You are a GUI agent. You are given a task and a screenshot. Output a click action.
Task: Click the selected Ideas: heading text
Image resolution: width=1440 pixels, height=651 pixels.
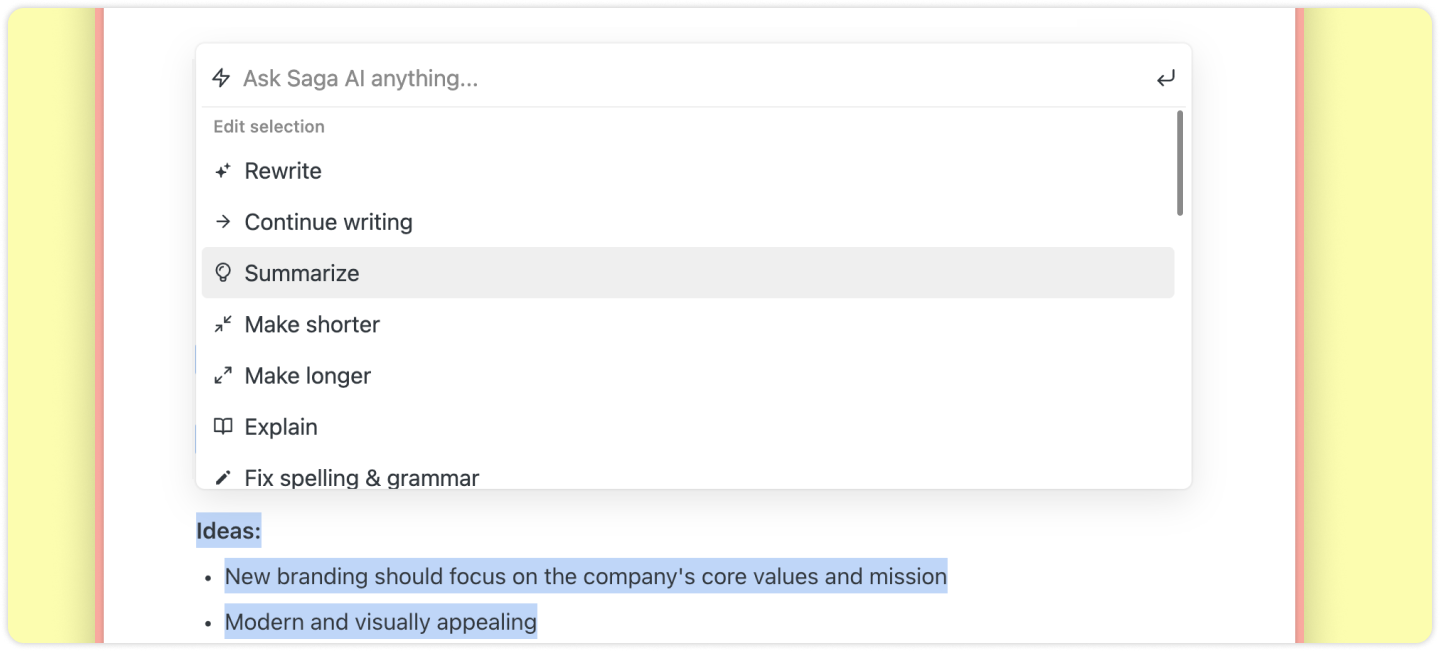(229, 531)
